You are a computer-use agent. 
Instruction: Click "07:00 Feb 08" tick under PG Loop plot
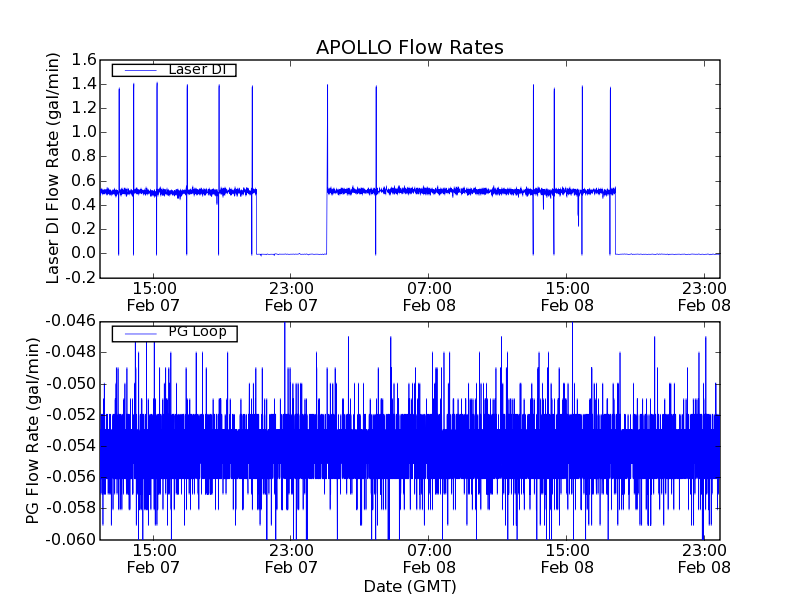[x=429, y=559]
